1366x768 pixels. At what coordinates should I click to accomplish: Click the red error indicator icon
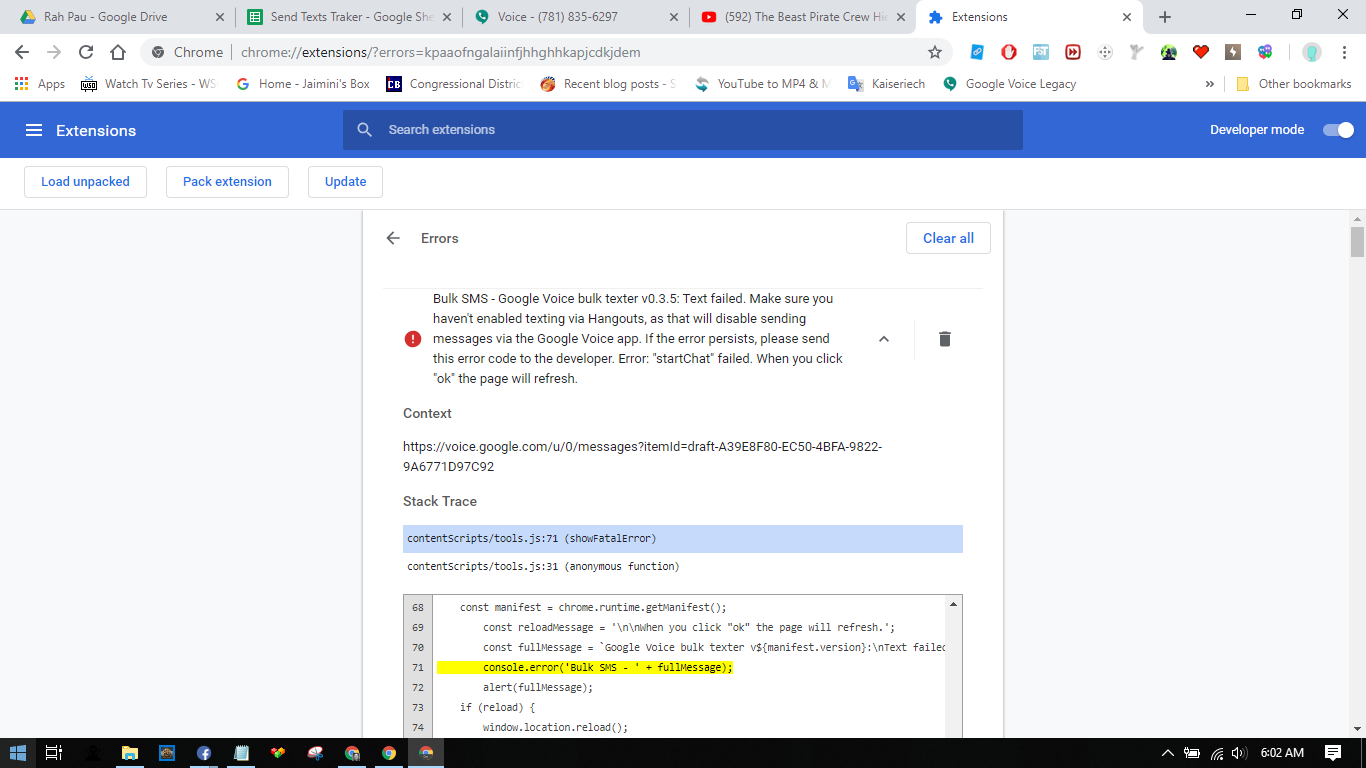[413, 339]
